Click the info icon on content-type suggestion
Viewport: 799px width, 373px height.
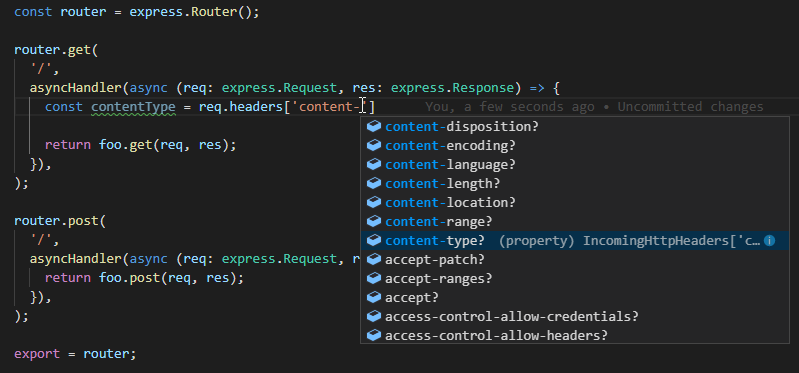tap(769, 241)
